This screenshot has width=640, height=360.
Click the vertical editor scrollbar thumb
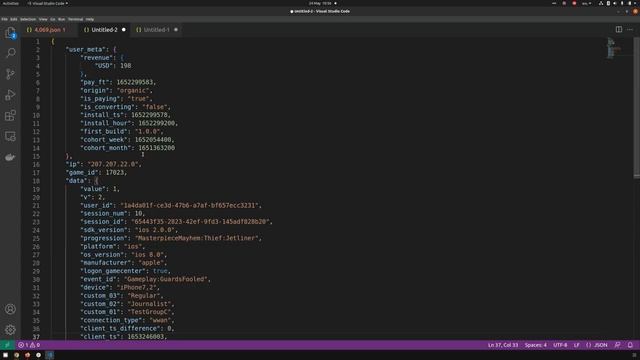click(x=636, y=107)
